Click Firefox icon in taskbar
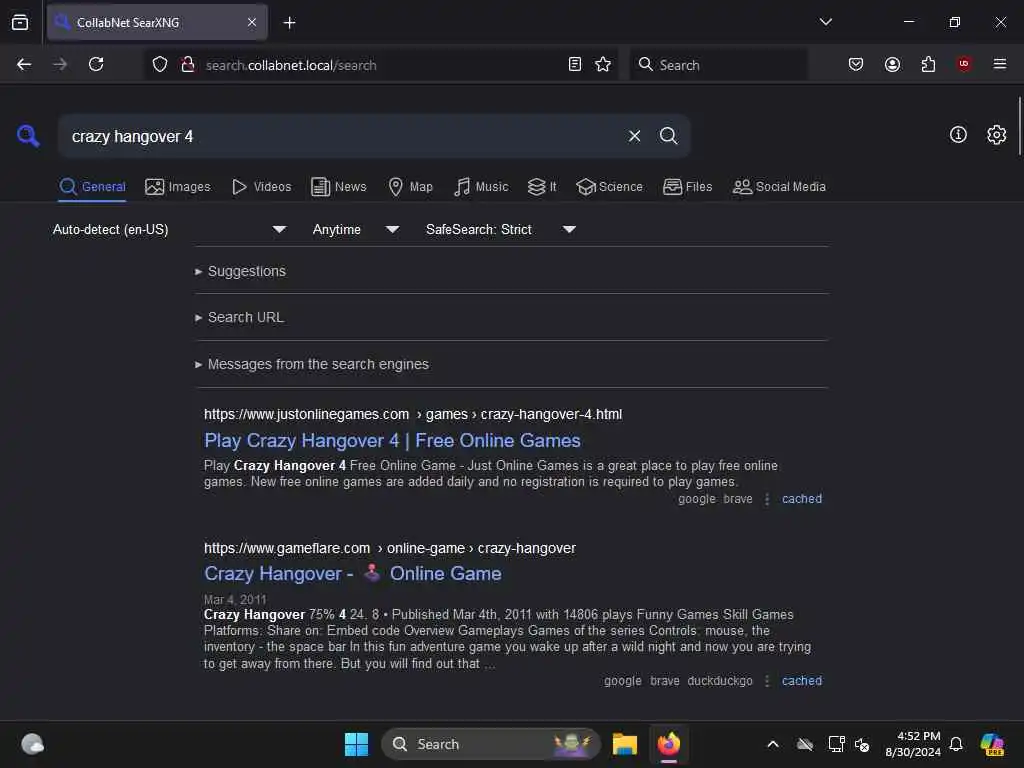 point(668,744)
